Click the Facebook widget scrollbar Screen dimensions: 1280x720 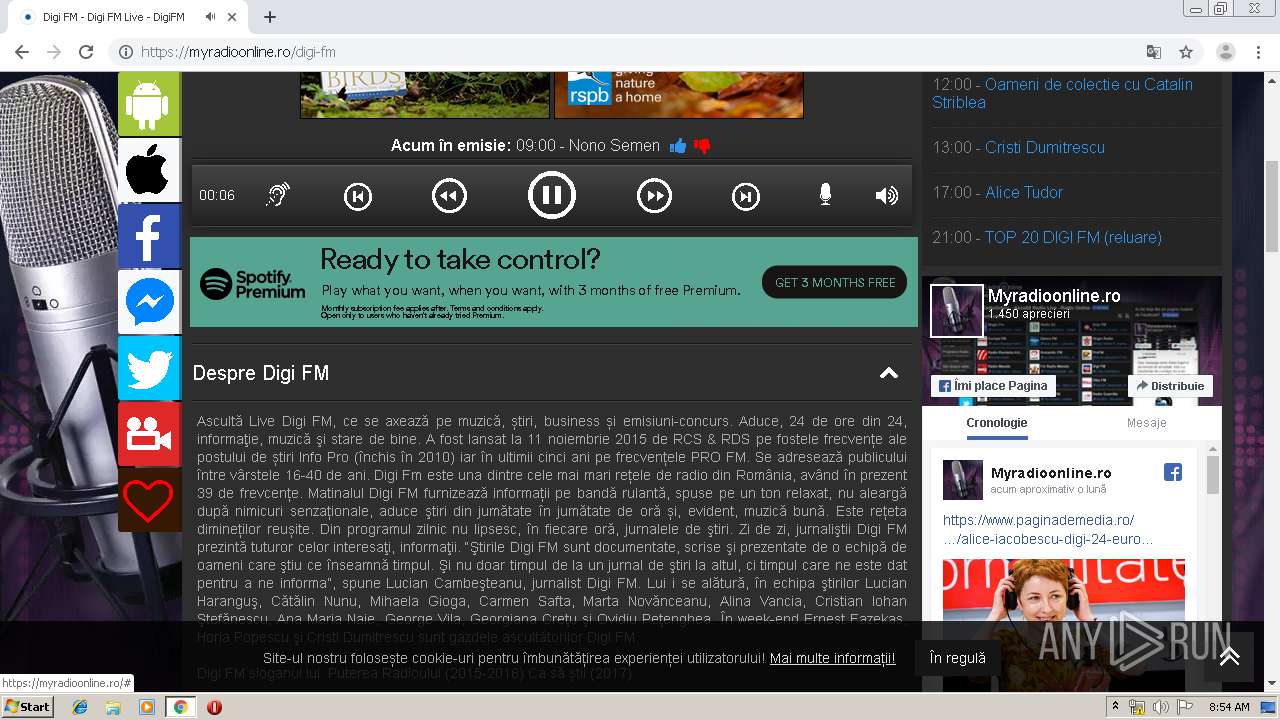click(1213, 475)
